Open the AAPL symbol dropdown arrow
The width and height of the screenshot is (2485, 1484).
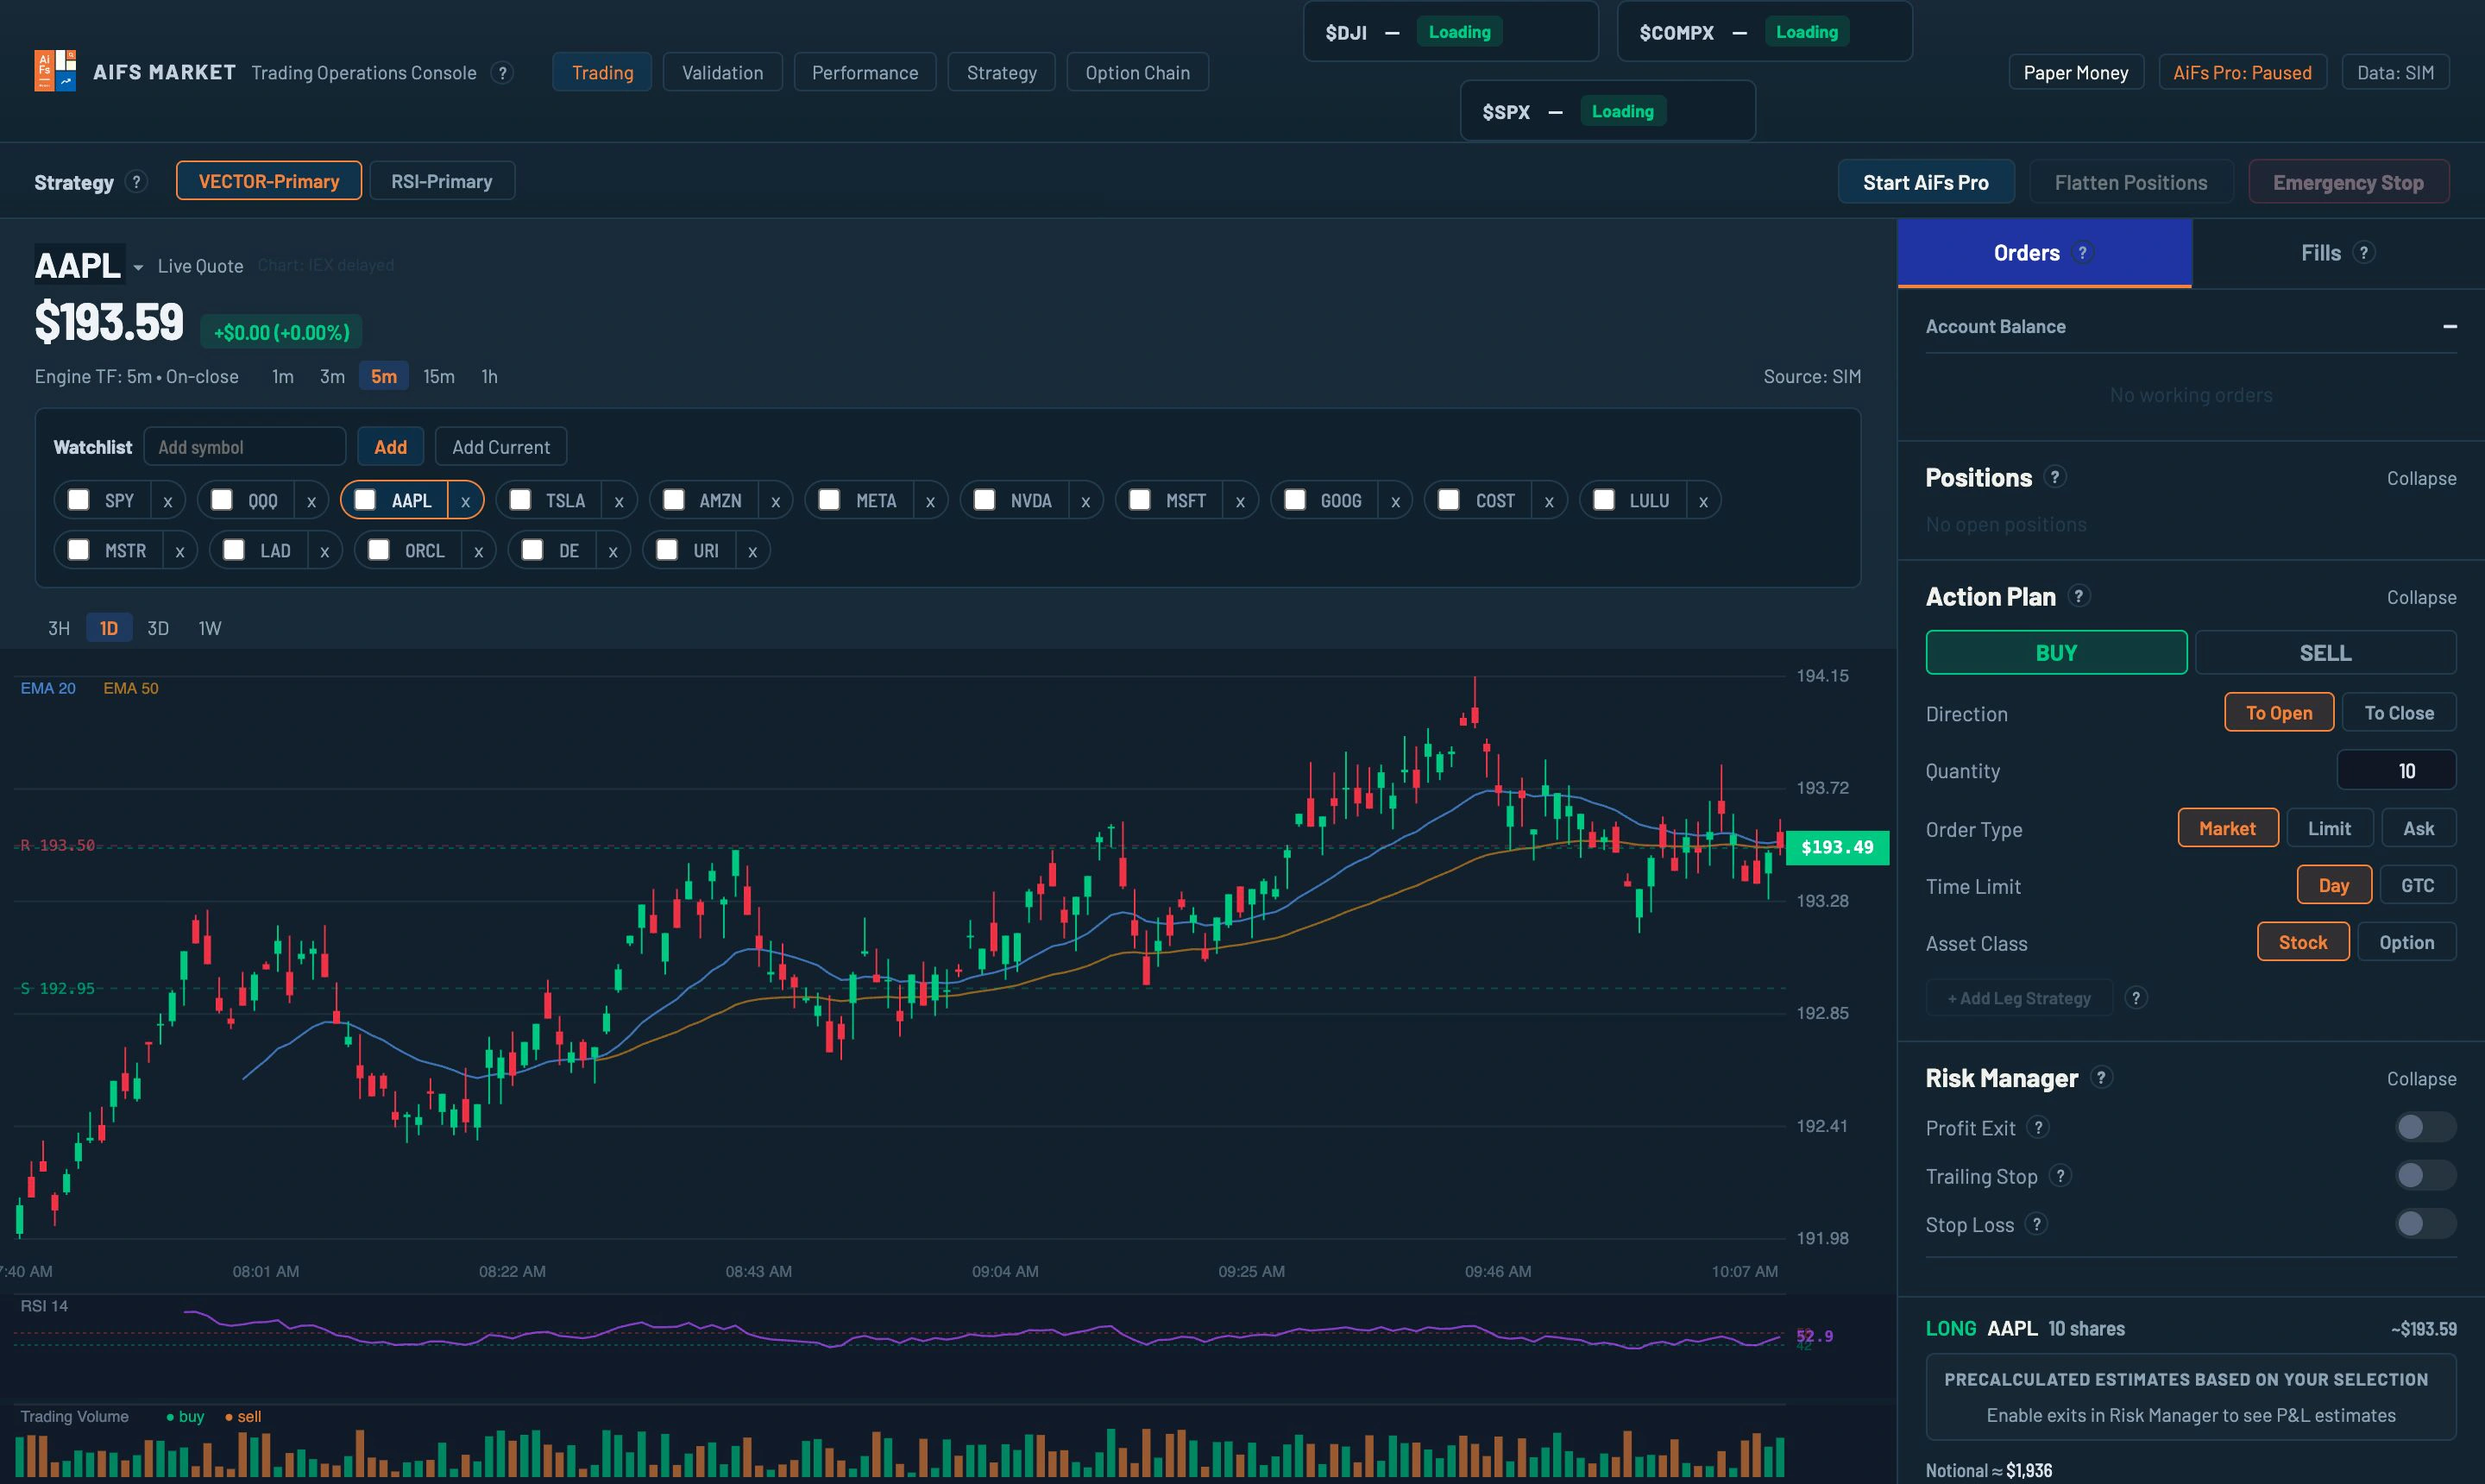138,268
